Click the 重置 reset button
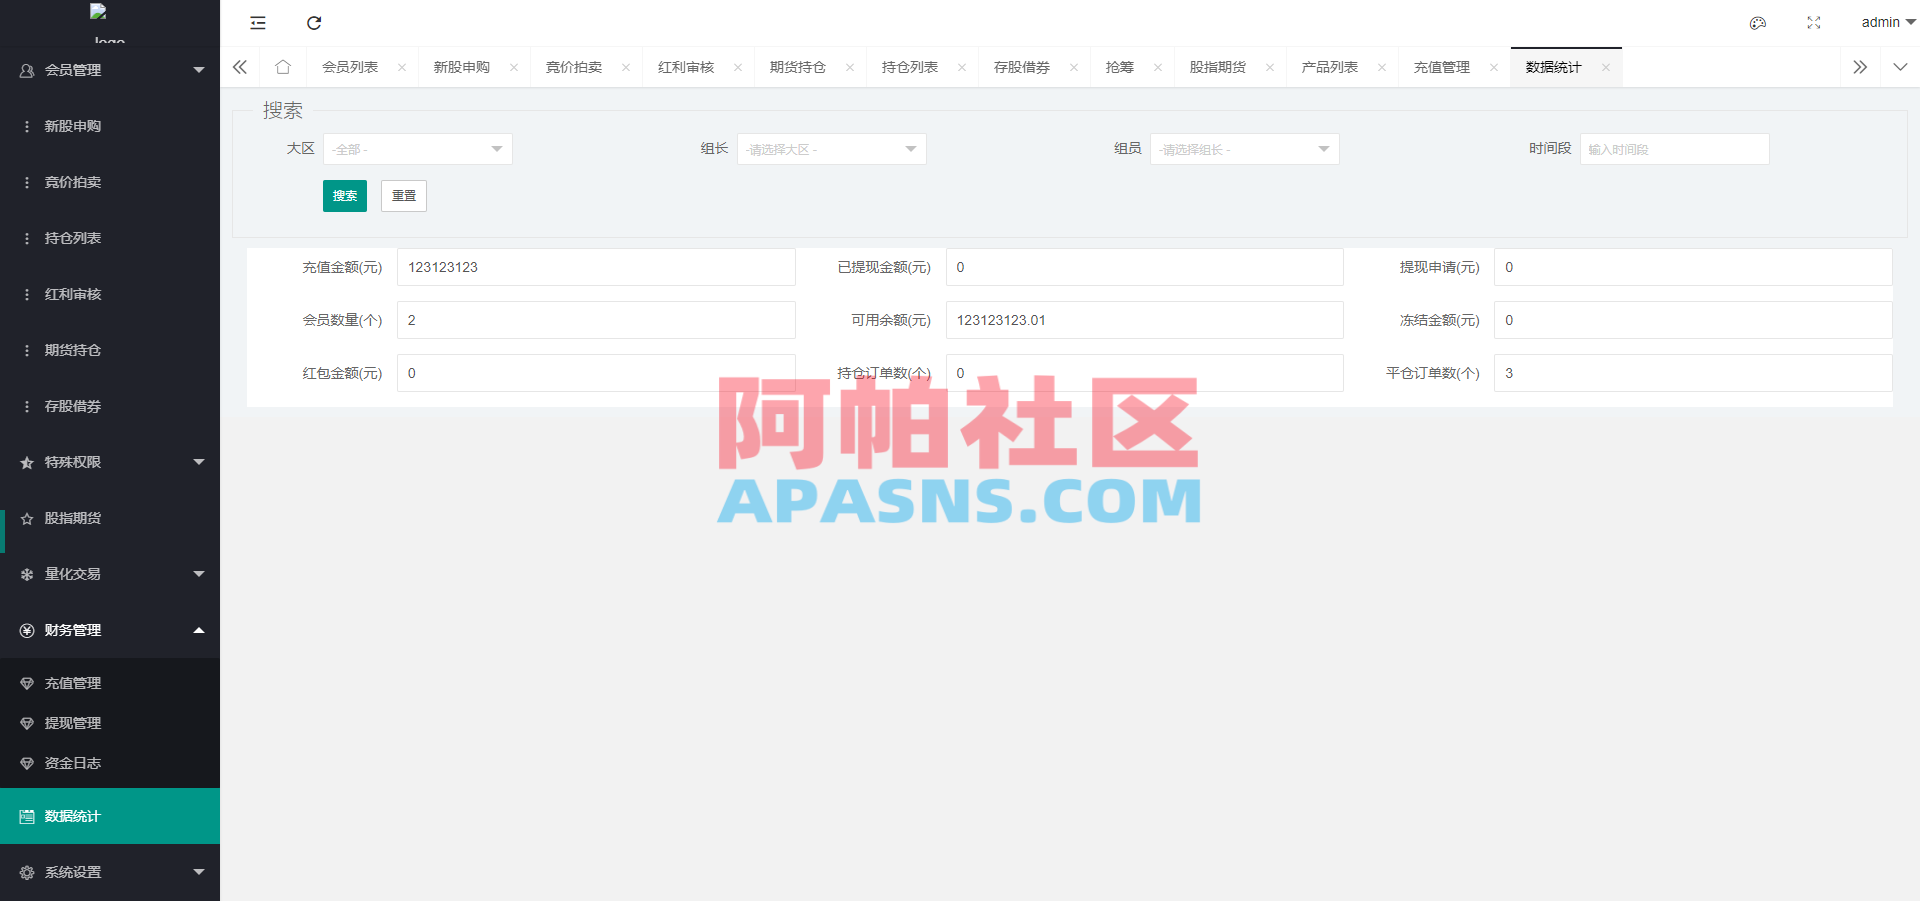 click(403, 195)
